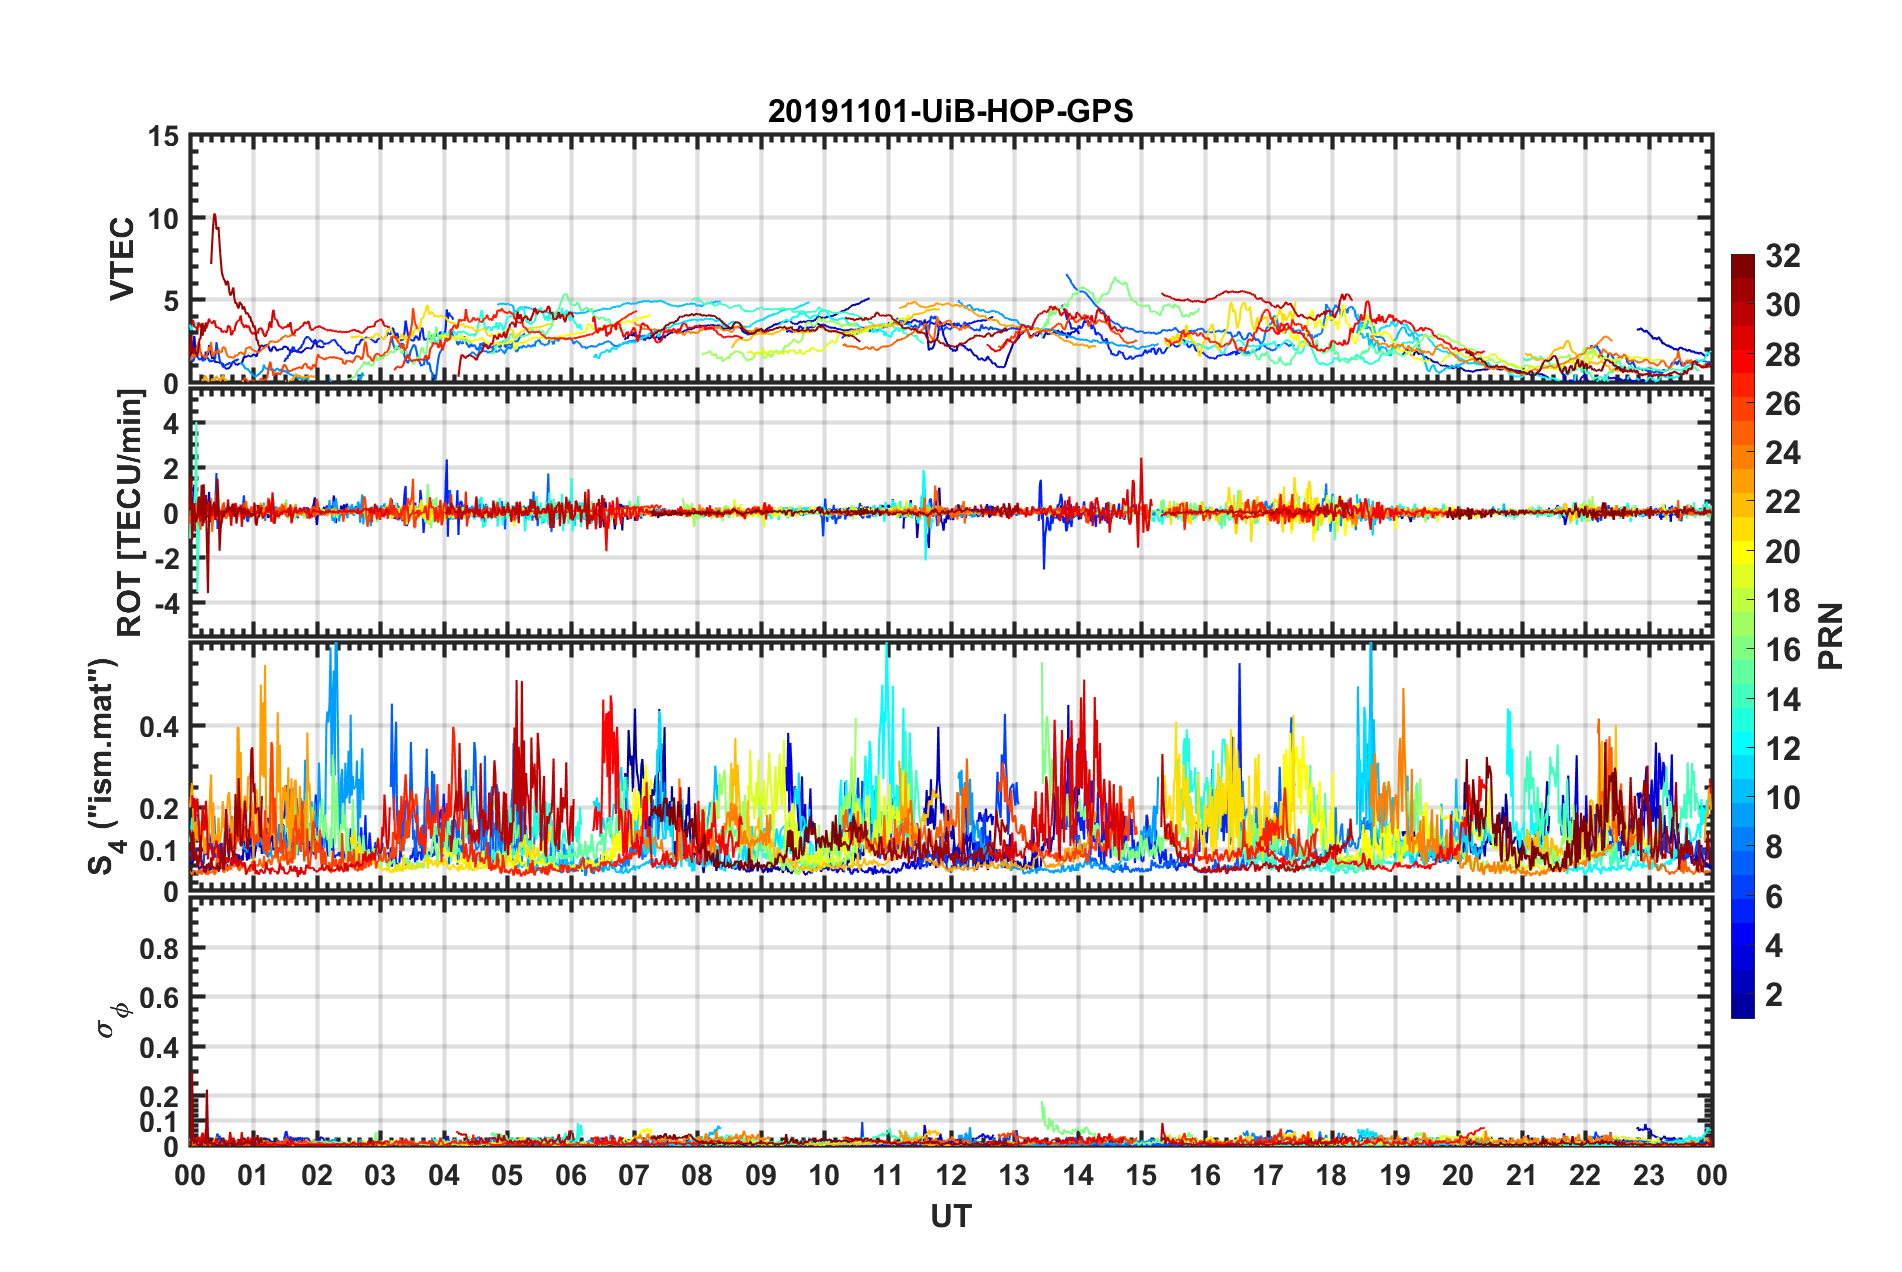Click x-axis tick label 18
The image size is (1902, 1272).
click(1331, 1175)
